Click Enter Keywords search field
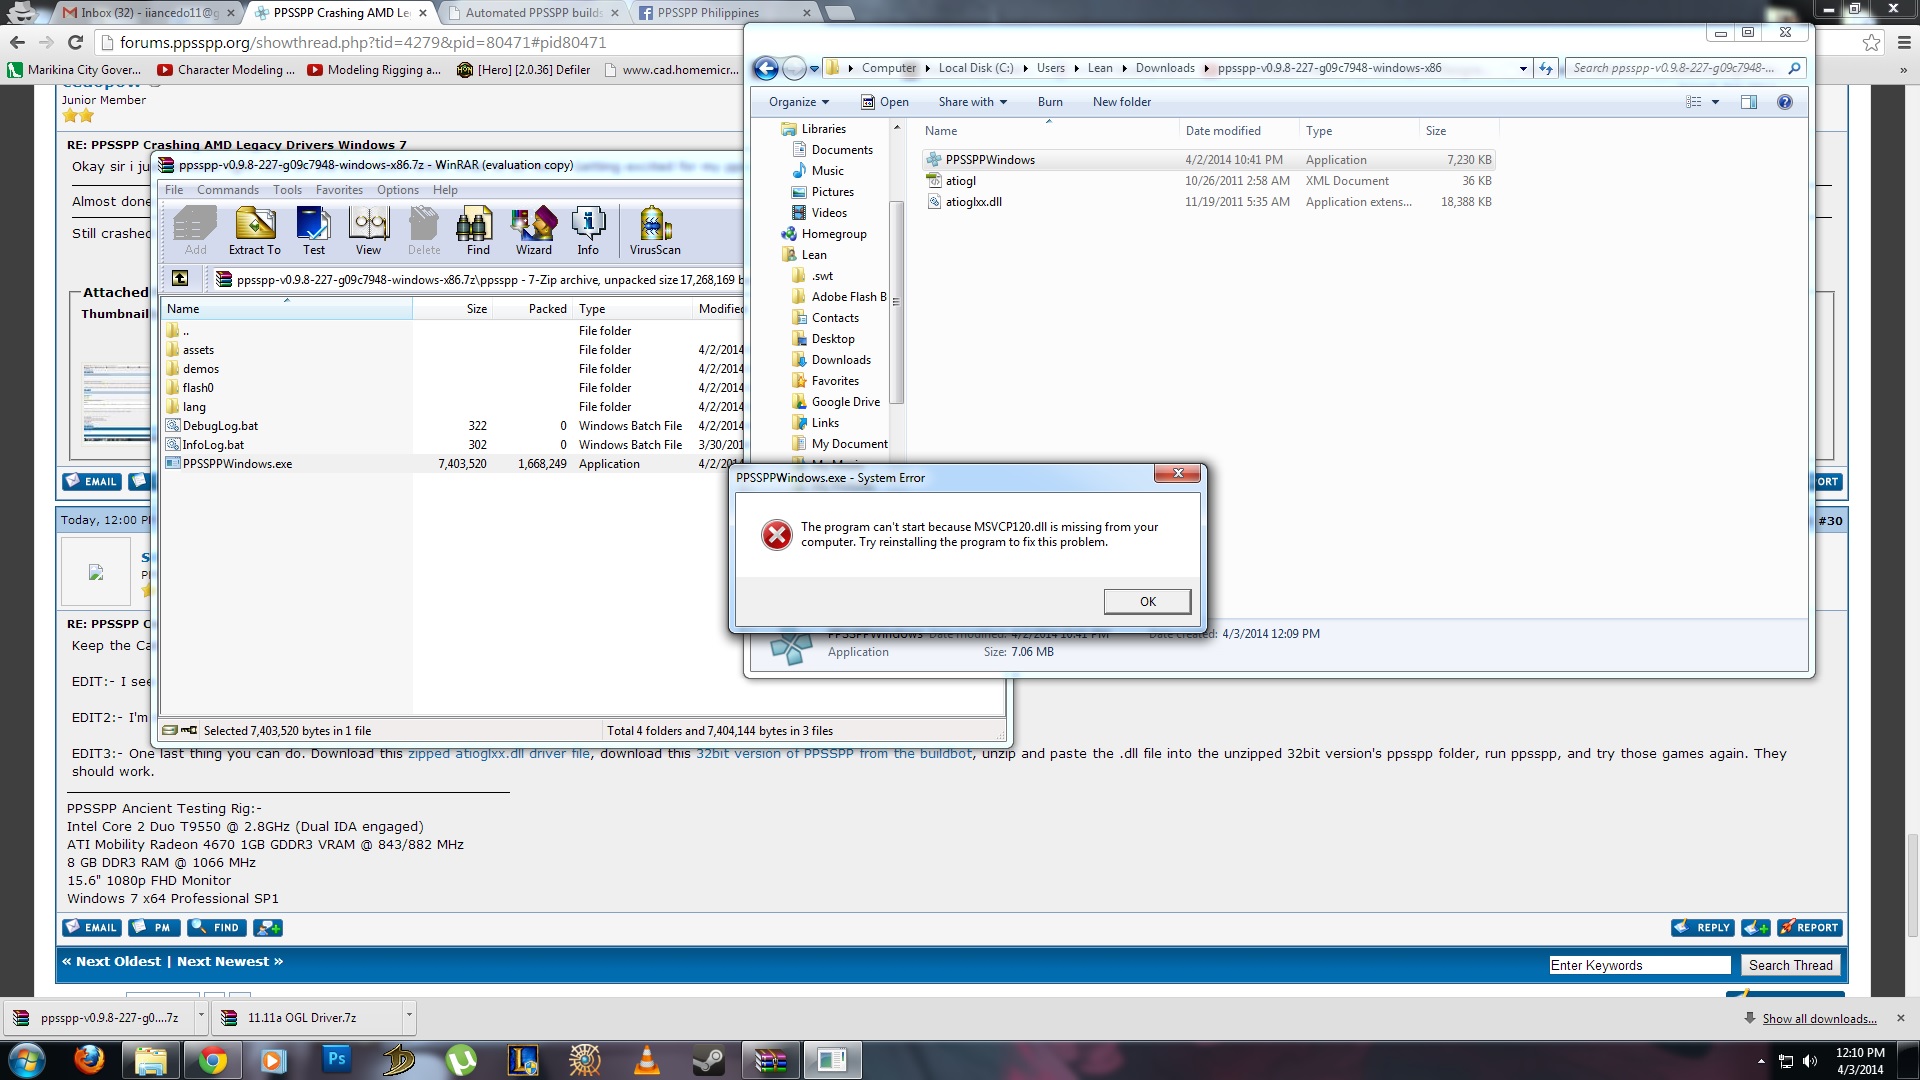The image size is (1920, 1080). point(1639,965)
